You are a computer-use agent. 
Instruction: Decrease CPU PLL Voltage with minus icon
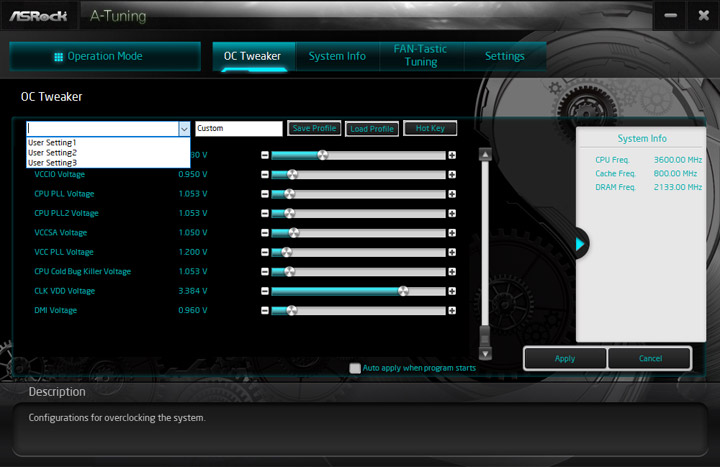[x=264, y=194]
